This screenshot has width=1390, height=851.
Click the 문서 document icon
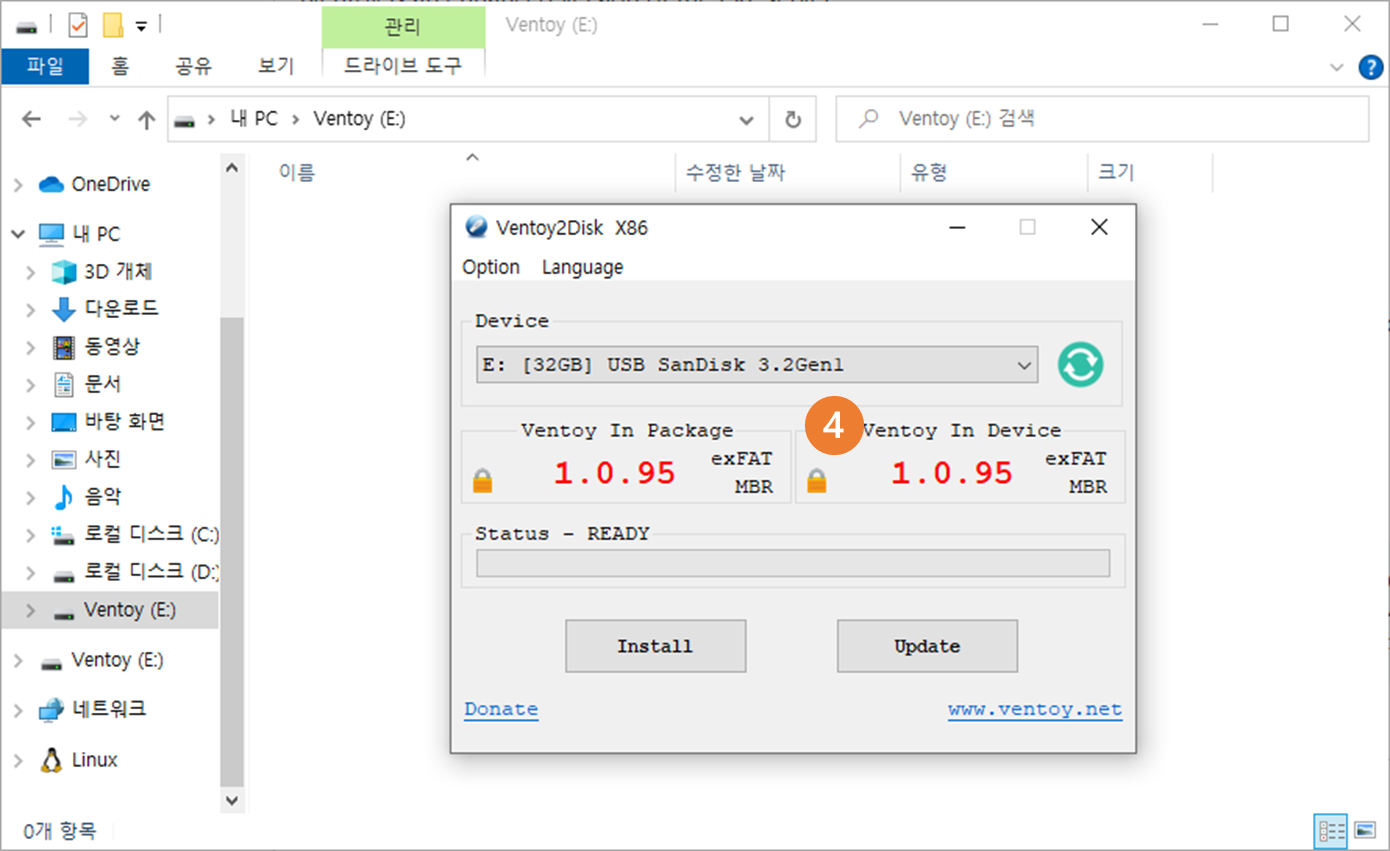[x=64, y=384]
